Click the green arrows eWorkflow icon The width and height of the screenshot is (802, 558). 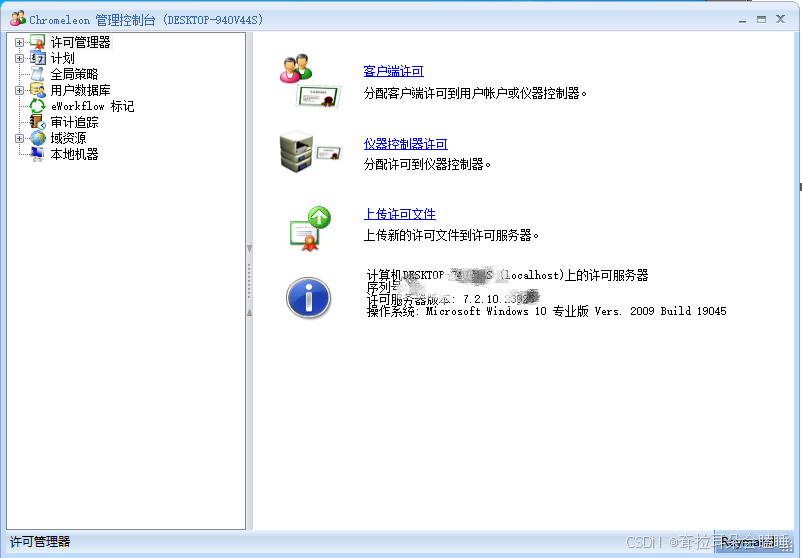pos(37,106)
